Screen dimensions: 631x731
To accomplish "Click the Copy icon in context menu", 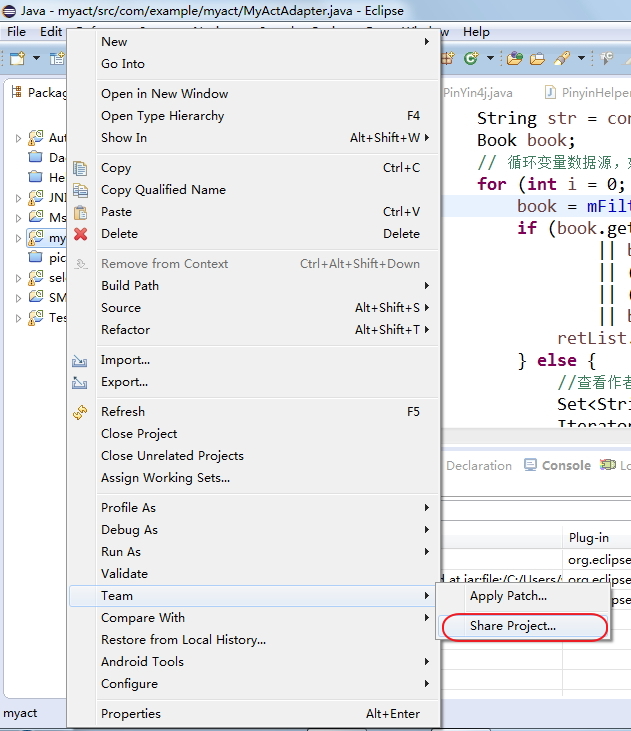I will (x=80, y=168).
